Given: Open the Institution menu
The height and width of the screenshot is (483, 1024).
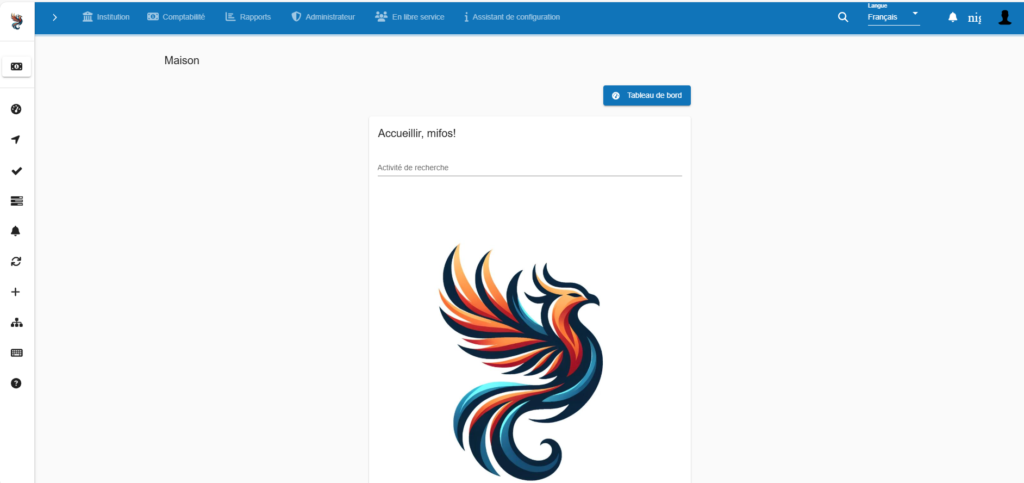Looking at the screenshot, I should pos(106,17).
